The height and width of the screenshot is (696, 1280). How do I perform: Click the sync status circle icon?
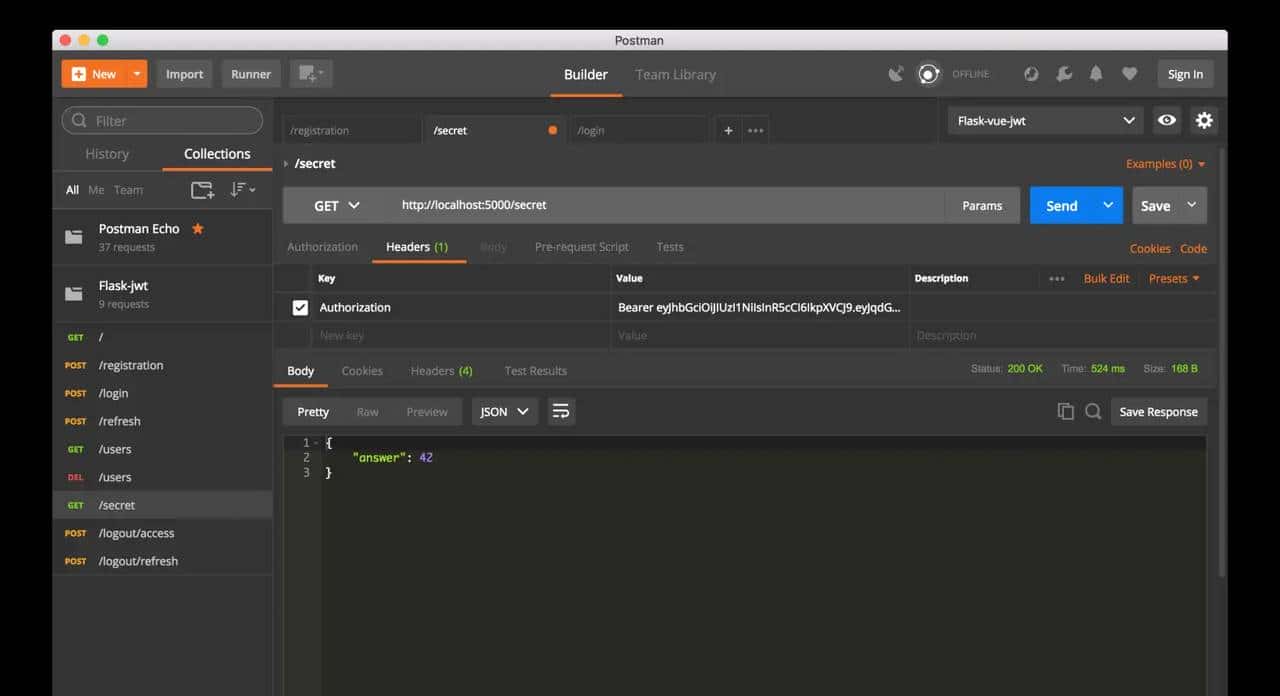click(x=929, y=74)
